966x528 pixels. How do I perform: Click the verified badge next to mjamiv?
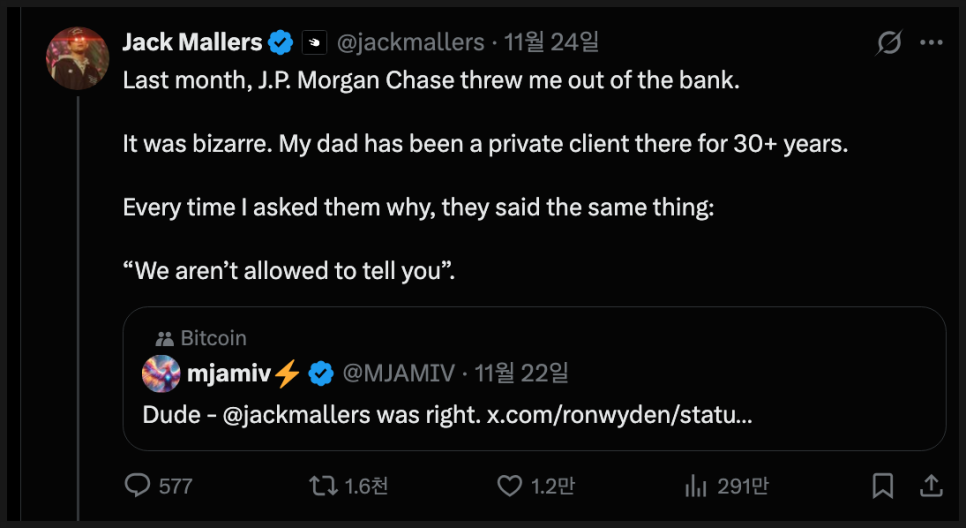320,374
